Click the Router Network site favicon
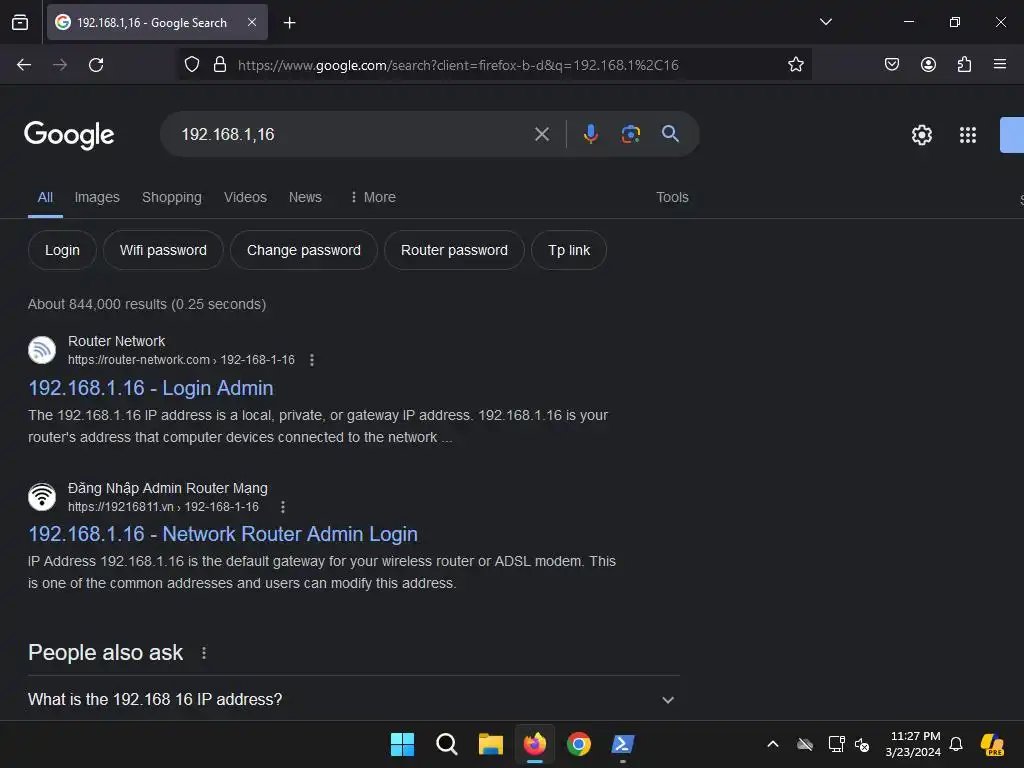 point(42,350)
